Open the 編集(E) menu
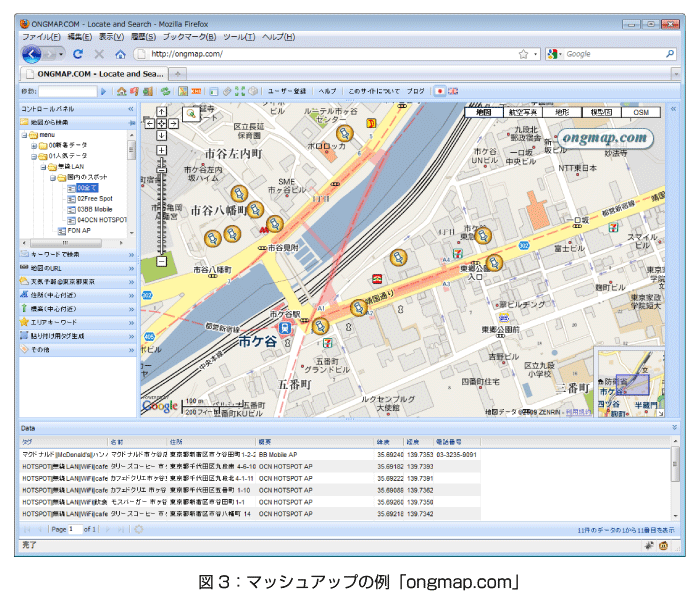The image size is (700, 604). coord(80,37)
